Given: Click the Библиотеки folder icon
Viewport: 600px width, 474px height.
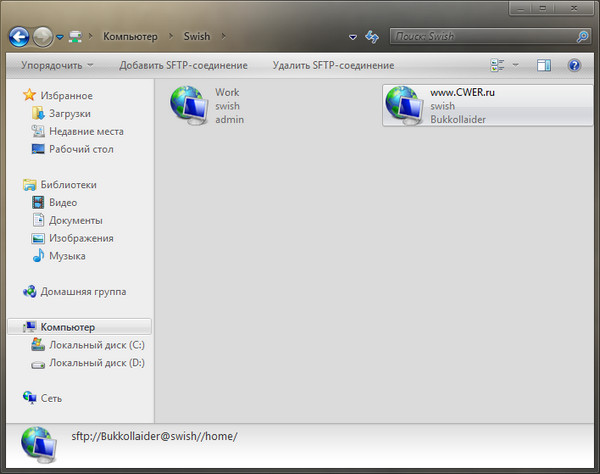Looking at the screenshot, I should coord(29,185).
